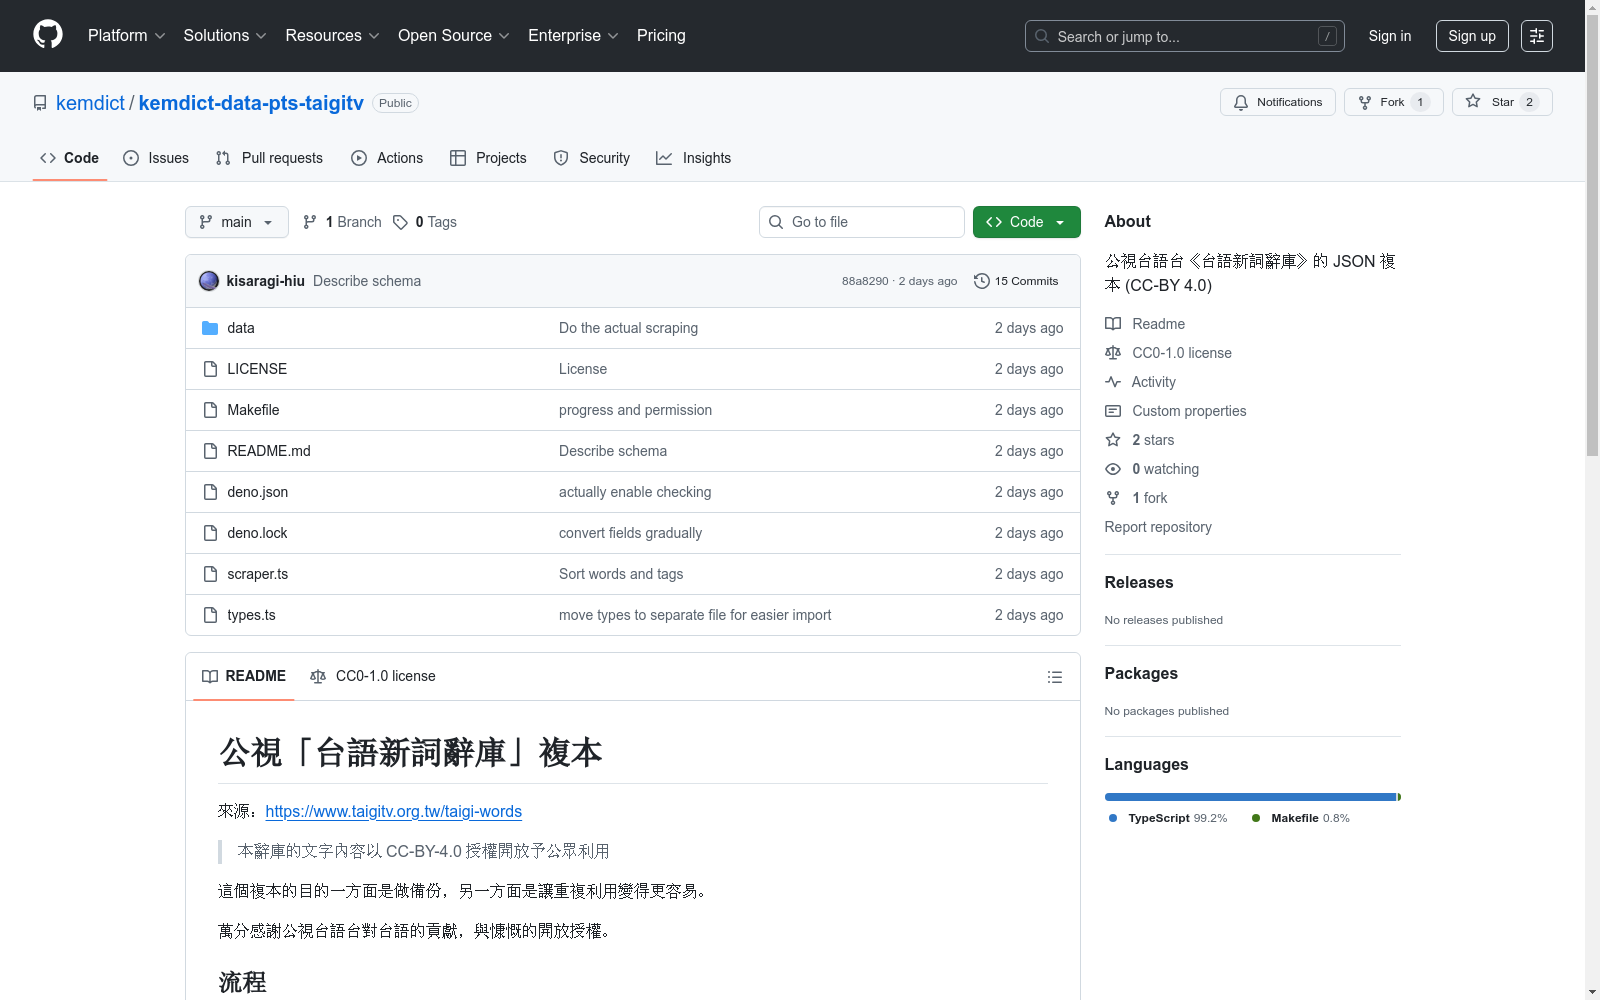Screen dimensions: 1600x1000
Task: Open 'Do the actual scraping' commit message
Action: 628,328
